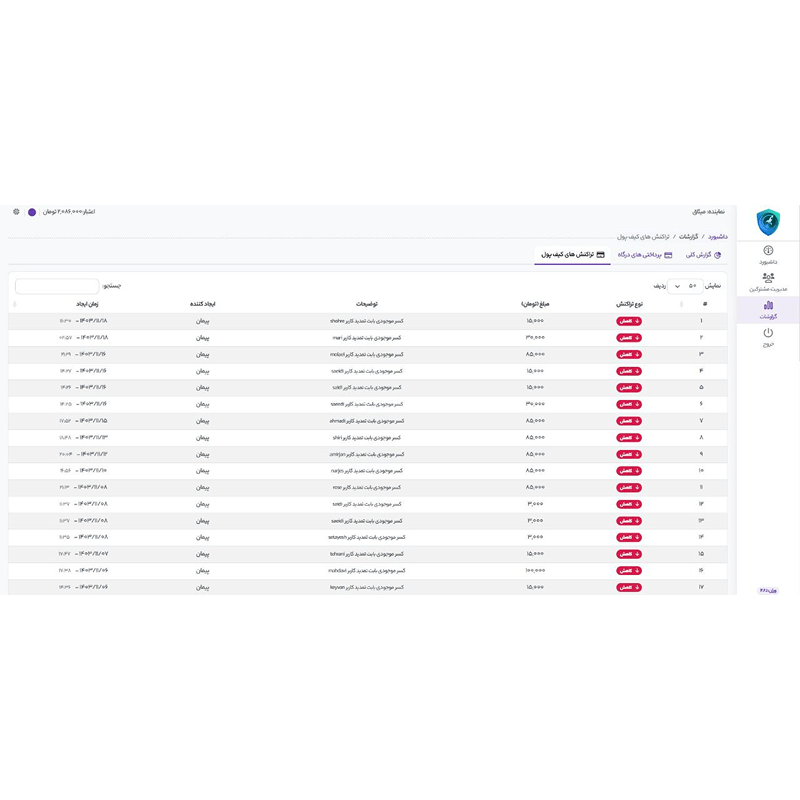Open the settings gear icon in header
Screen dimensions: 800x800
(16, 212)
